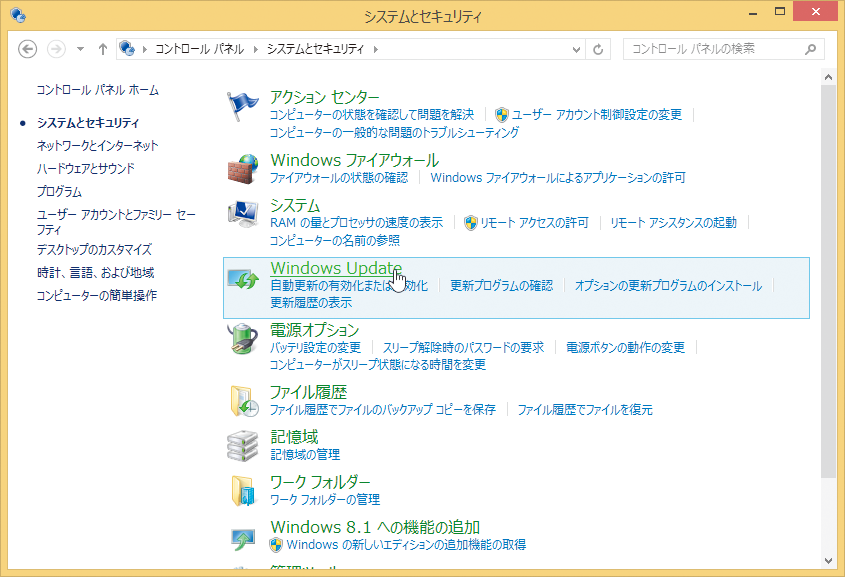Viewport: 845px width, 577px height.
Task: Click コンピューターがスリープ状態になる時間を変更
Action: point(378,365)
